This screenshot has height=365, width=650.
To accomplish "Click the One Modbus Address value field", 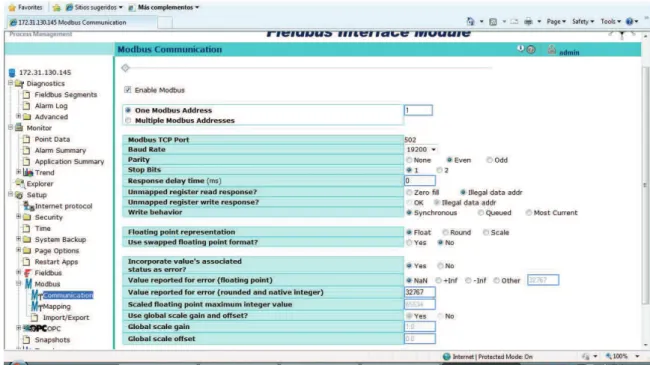I will [418, 110].
